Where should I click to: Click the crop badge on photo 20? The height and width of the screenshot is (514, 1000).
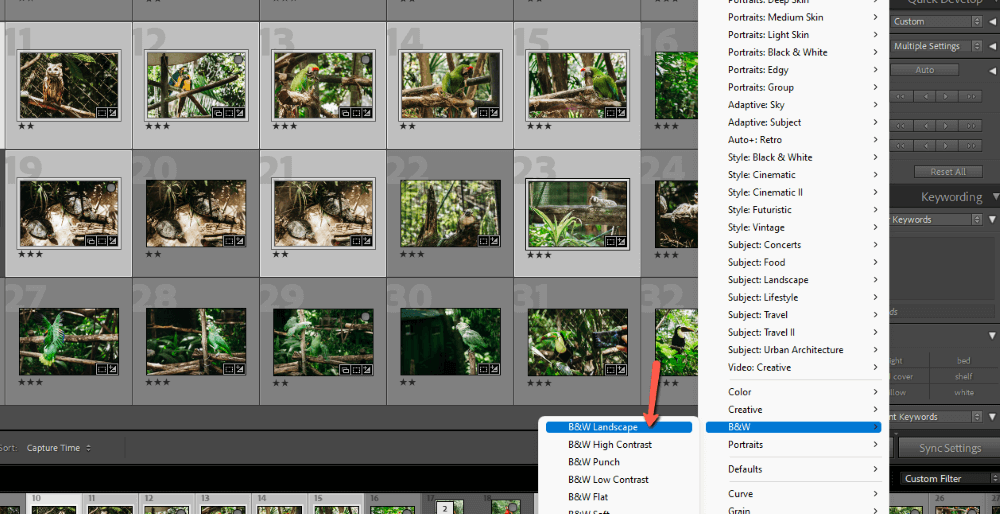pos(230,241)
